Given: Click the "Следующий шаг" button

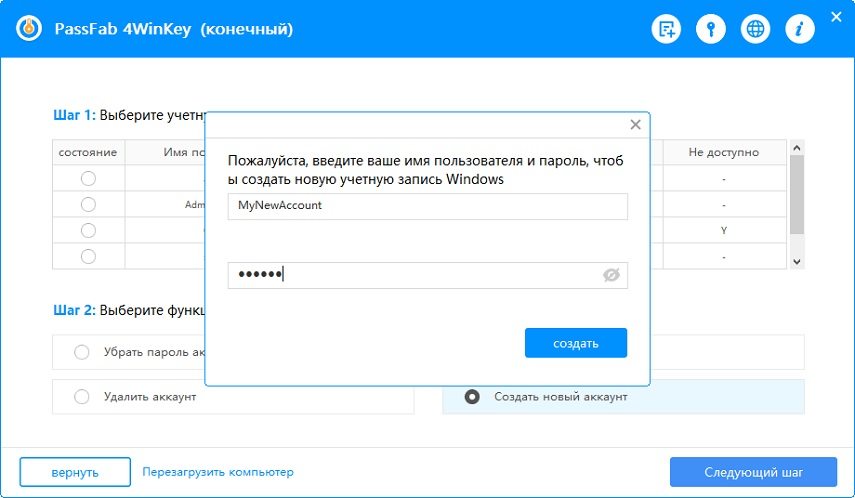Looking at the screenshot, I should [x=752, y=472].
